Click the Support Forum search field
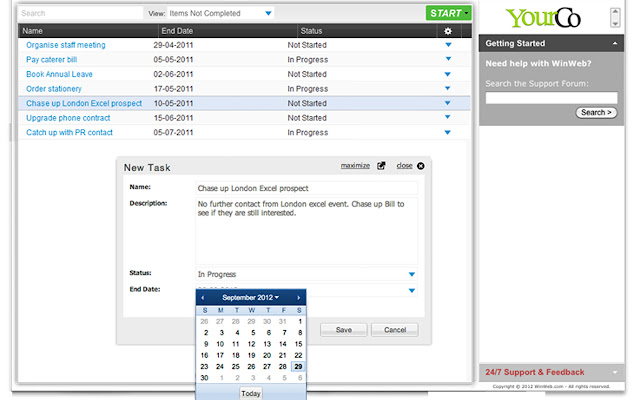Screen dimensions: 640x400 click(551, 98)
